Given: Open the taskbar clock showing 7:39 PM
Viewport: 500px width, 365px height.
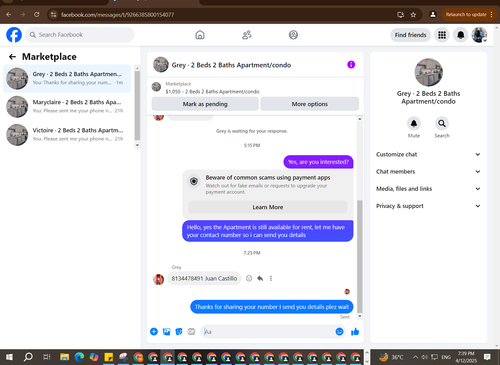Looking at the screenshot, I should pyautogui.click(x=466, y=357).
